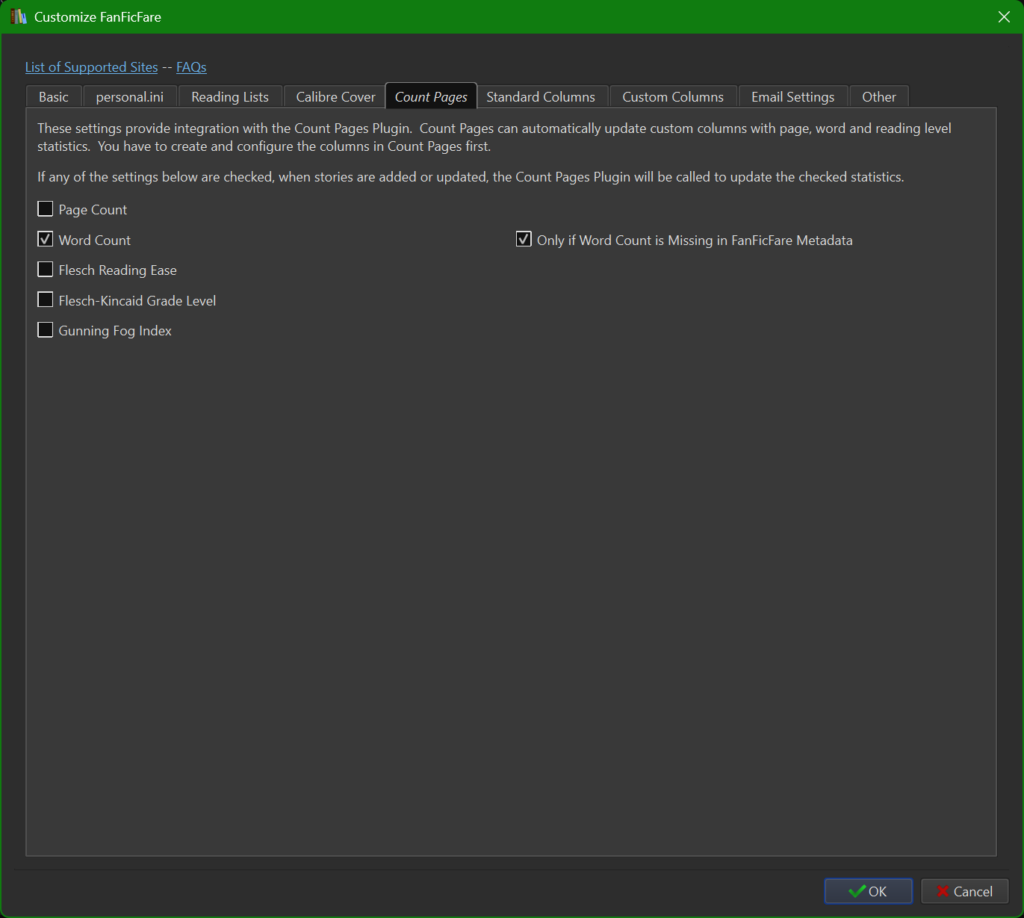This screenshot has height=918, width=1024.
Task: Open the Other settings tab
Action: (x=879, y=96)
